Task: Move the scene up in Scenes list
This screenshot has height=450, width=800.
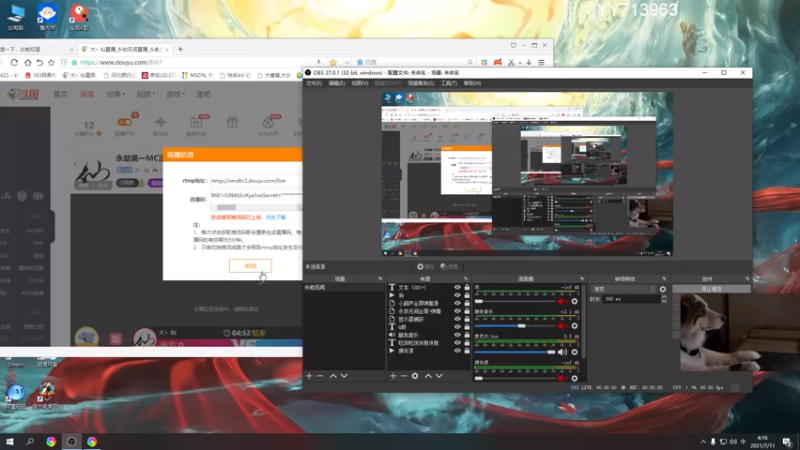Action: [x=333, y=376]
